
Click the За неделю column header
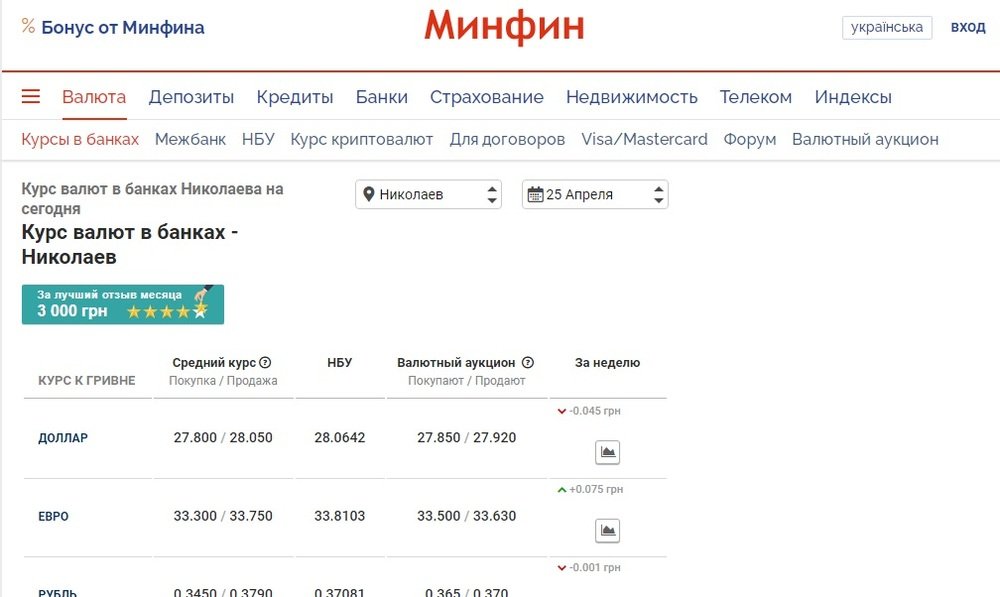coord(607,362)
